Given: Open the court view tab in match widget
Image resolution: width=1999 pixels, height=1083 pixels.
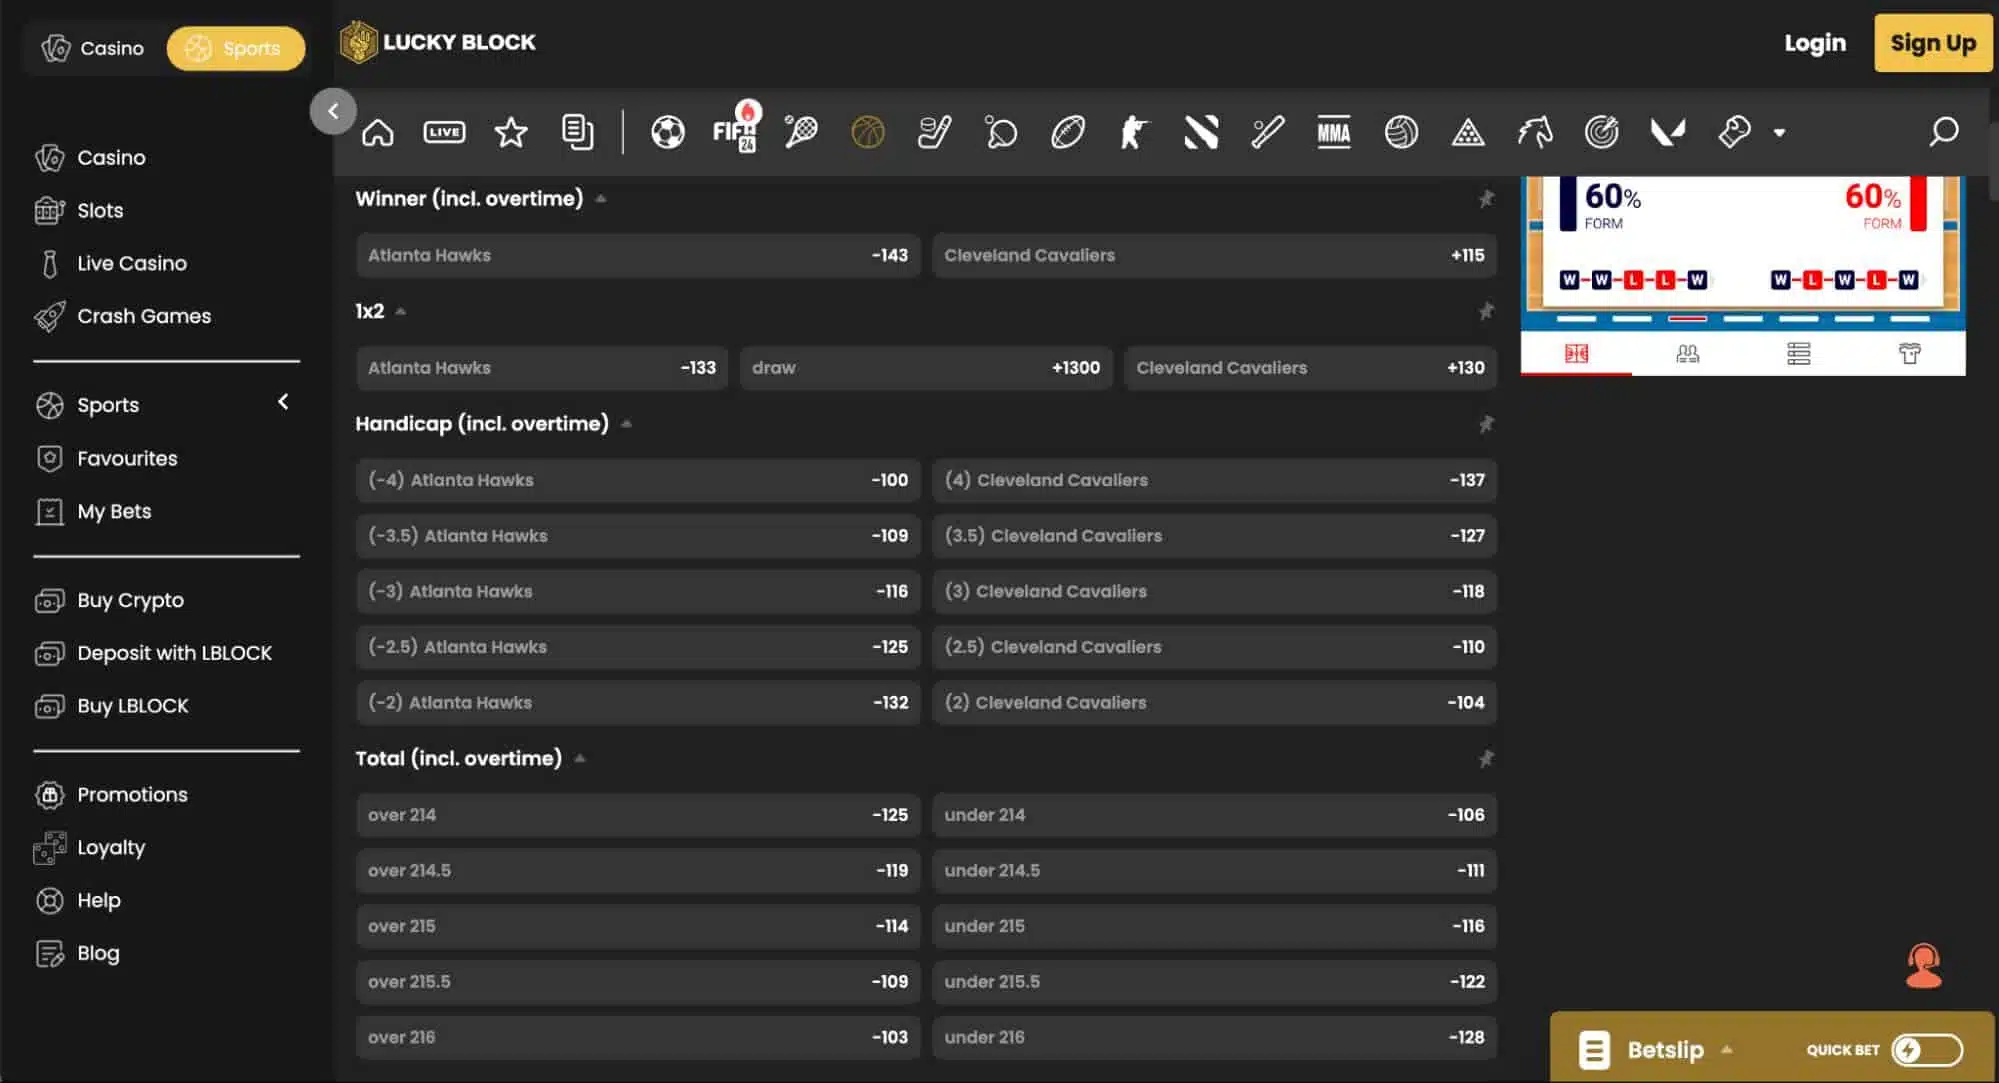Looking at the screenshot, I should click(x=1576, y=353).
